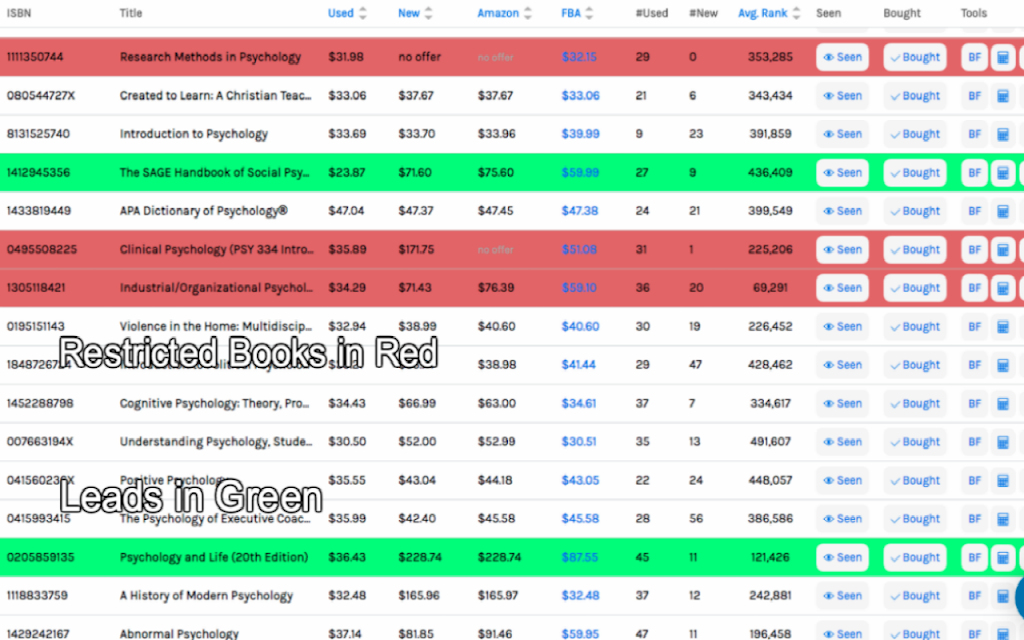Click BF tool for Clinical Psychology row
Image resolution: width=1024 pixels, height=640 pixels.
point(974,250)
